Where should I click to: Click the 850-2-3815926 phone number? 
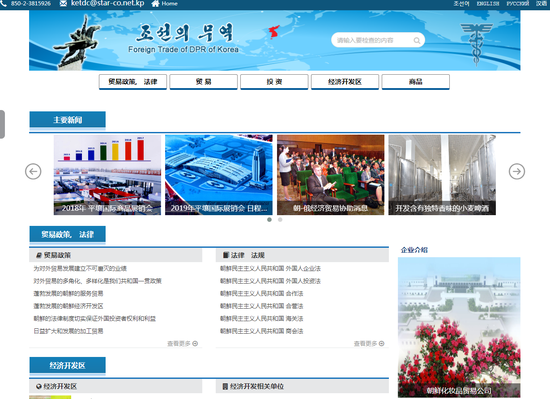31,4
